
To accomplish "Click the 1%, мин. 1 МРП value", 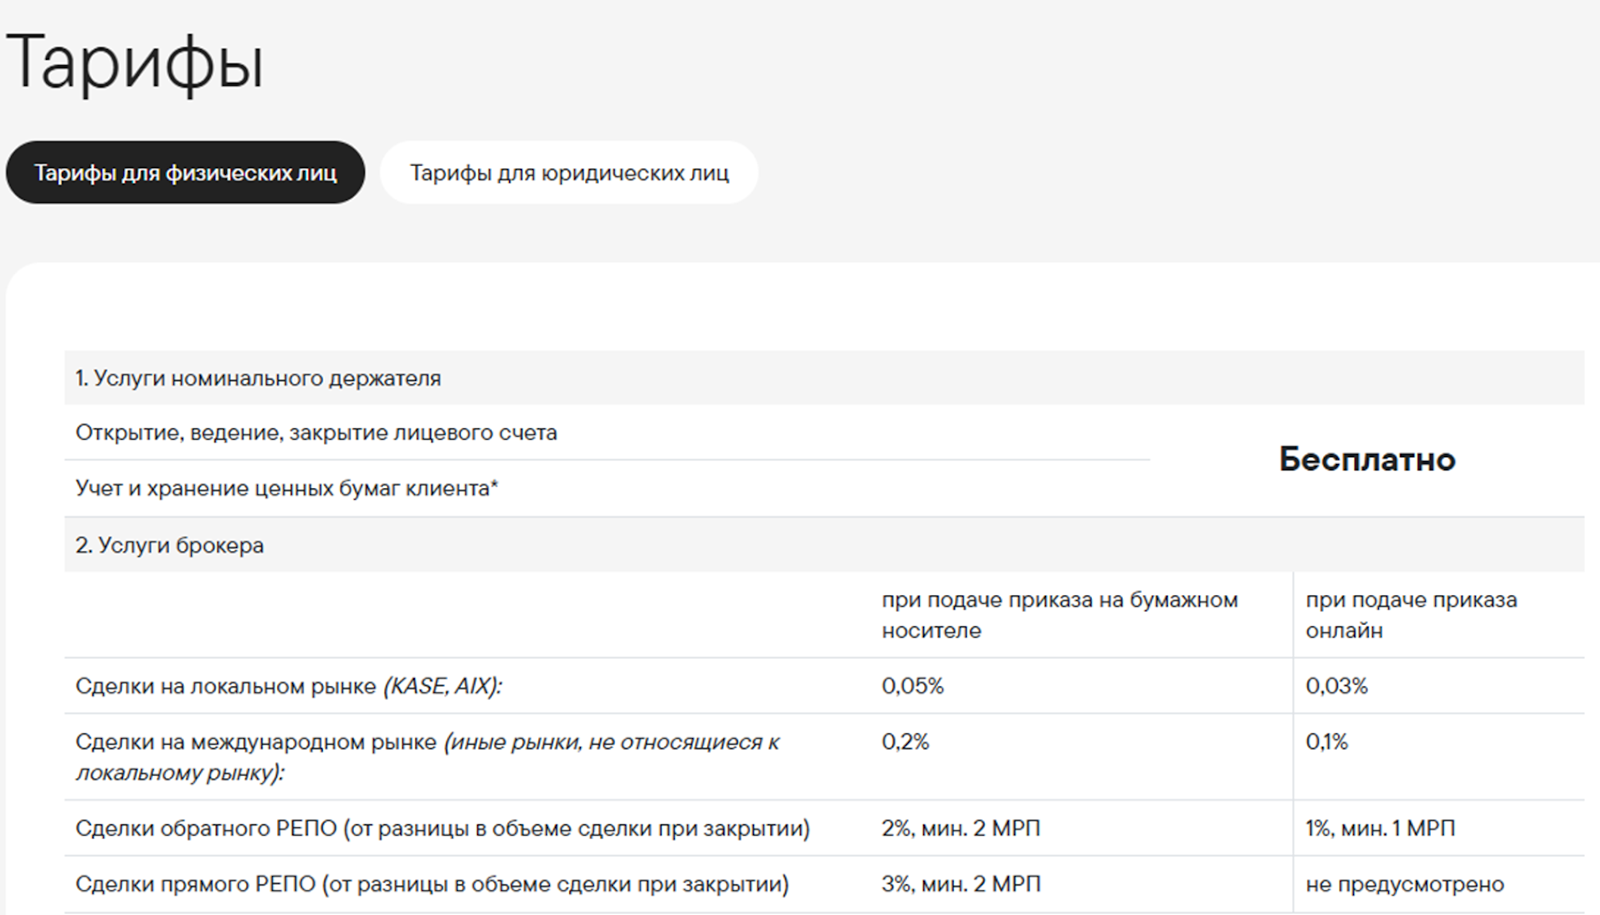I will click(x=1380, y=828).
